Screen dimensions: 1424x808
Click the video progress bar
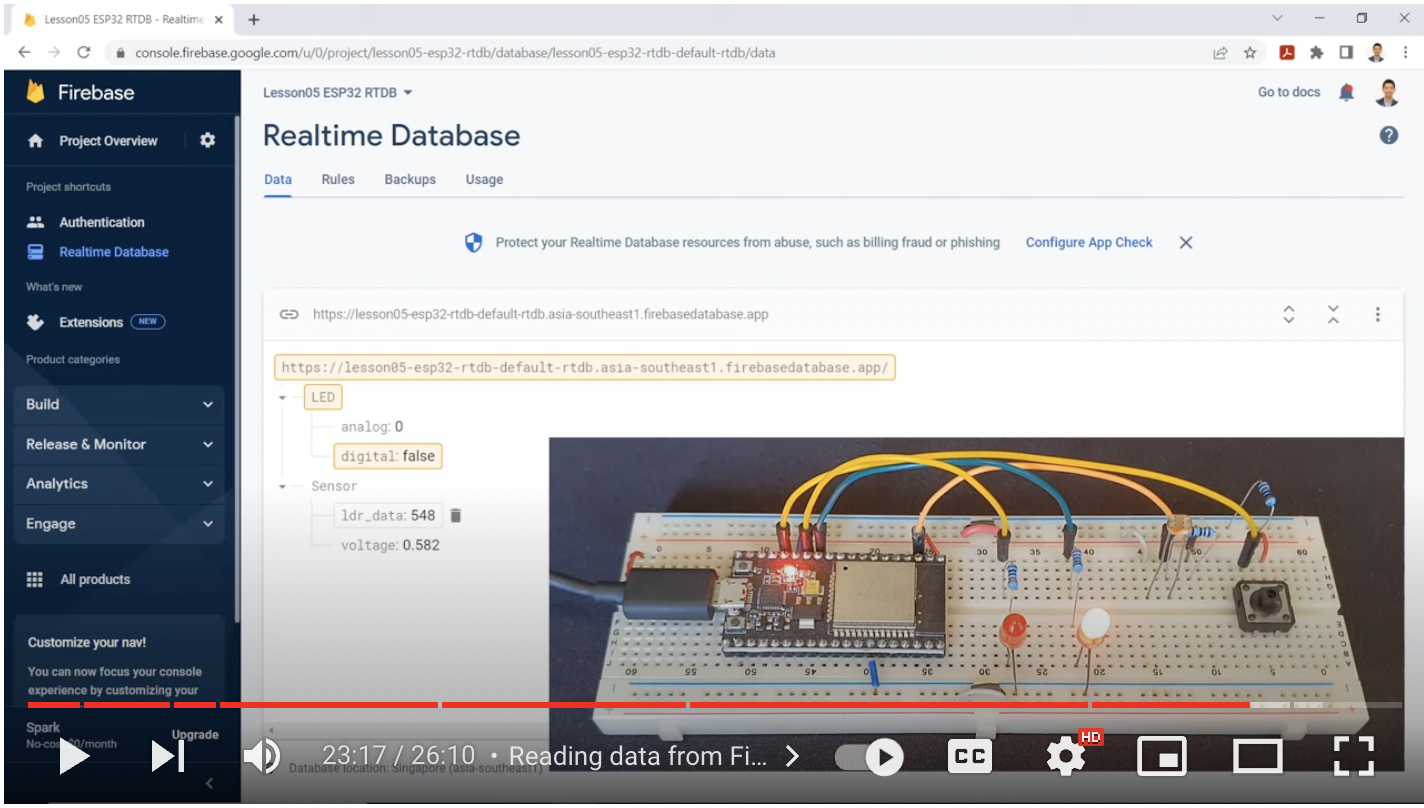pos(714,705)
